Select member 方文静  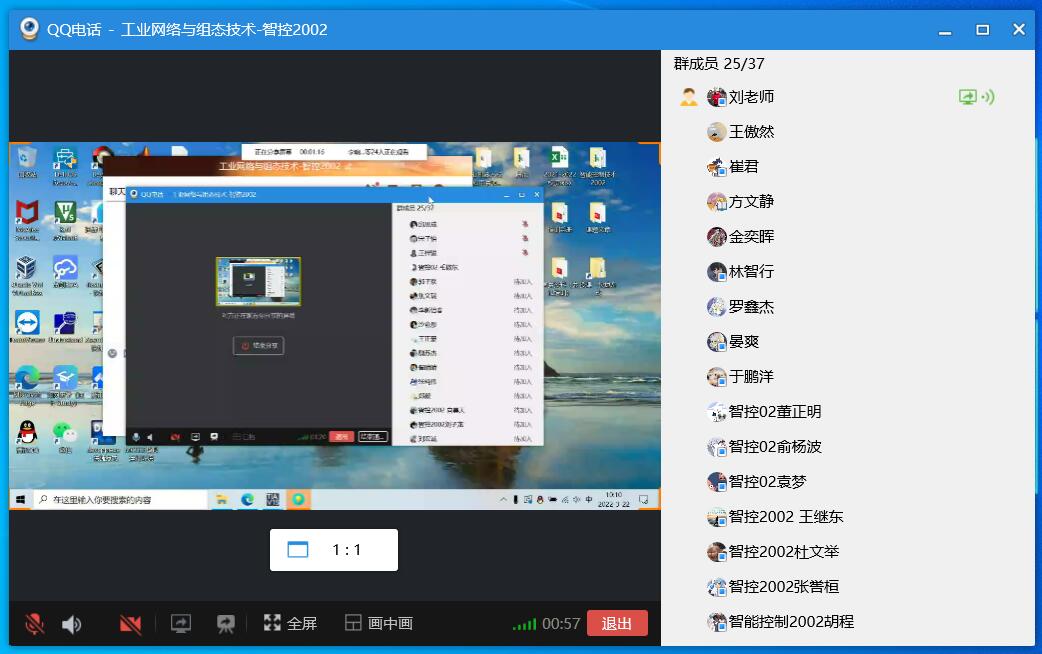(x=751, y=201)
